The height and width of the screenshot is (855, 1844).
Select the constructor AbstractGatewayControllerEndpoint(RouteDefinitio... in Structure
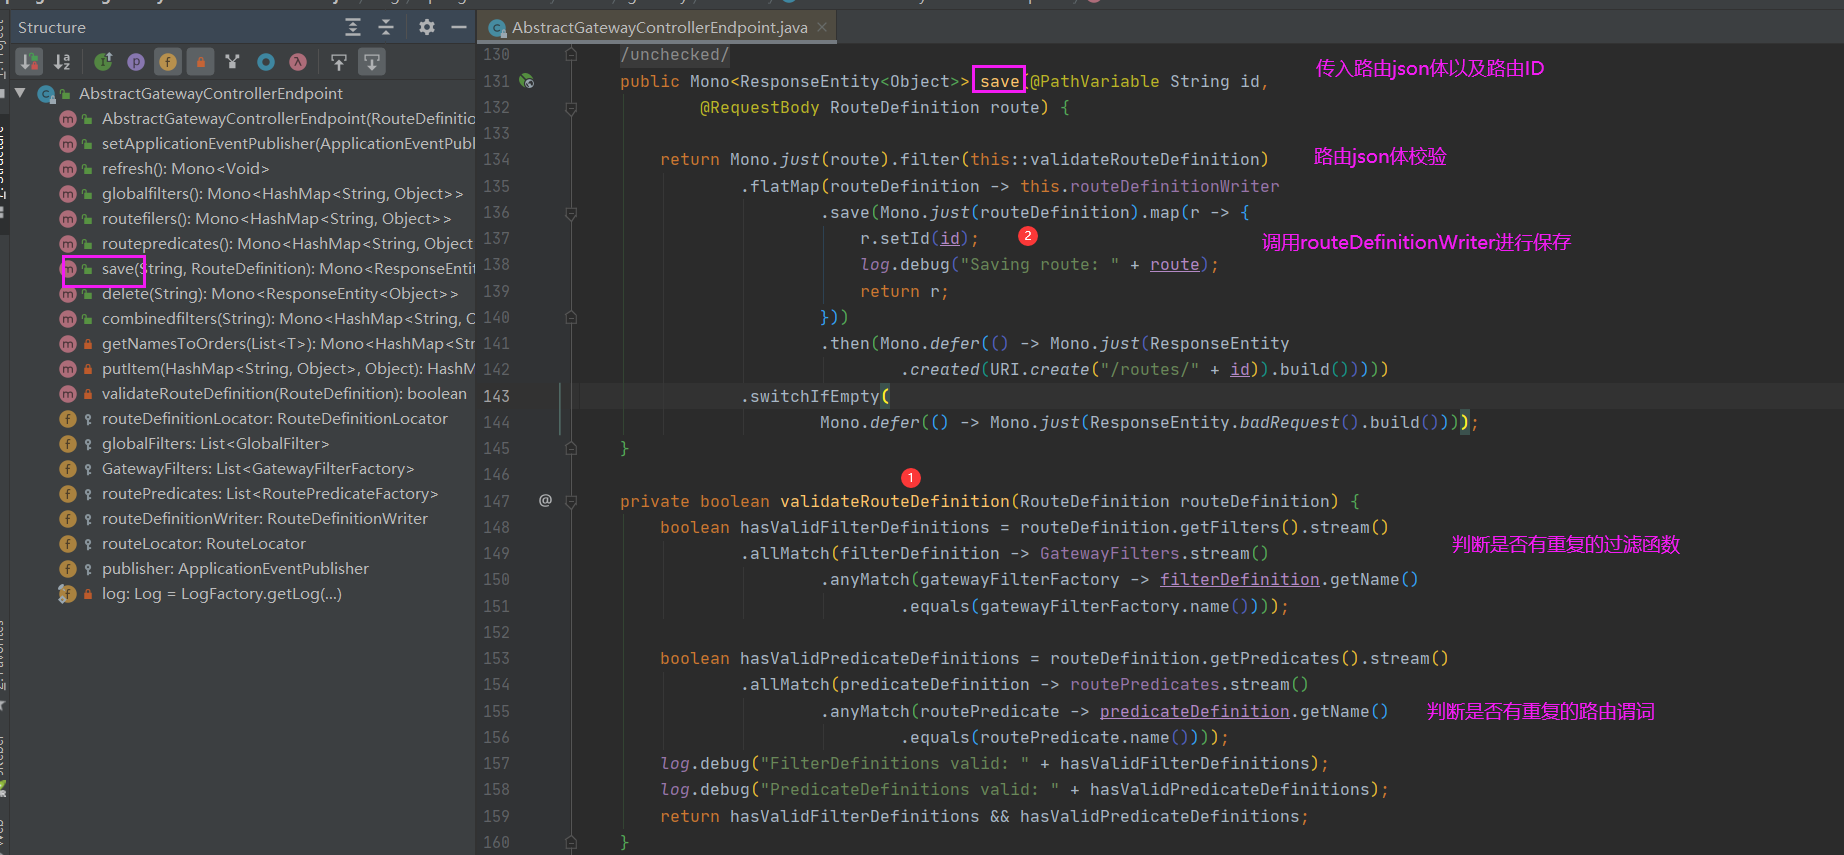tap(288, 119)
